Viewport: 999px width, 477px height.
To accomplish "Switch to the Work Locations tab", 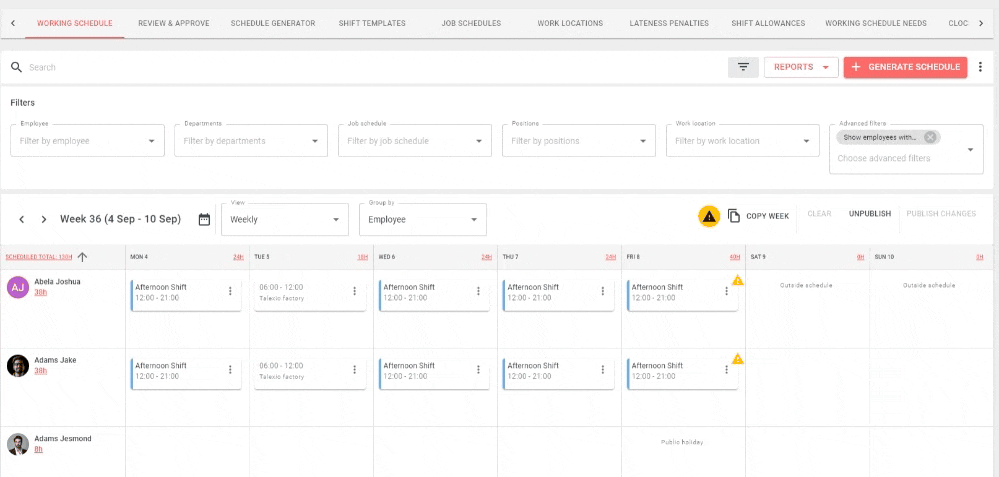I will tap(570, 23).
